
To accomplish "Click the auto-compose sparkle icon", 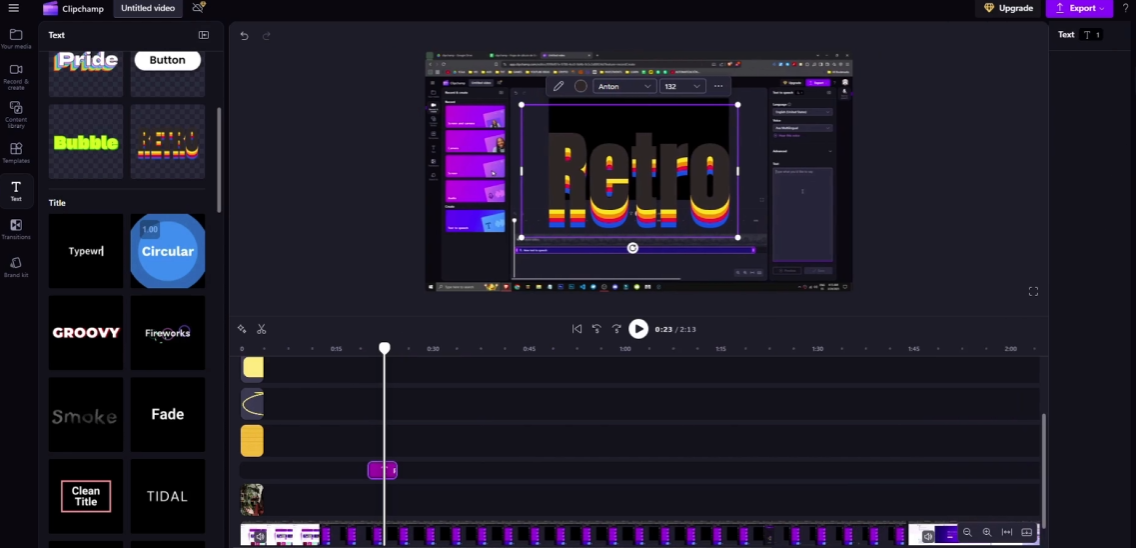I will [242, 329].
